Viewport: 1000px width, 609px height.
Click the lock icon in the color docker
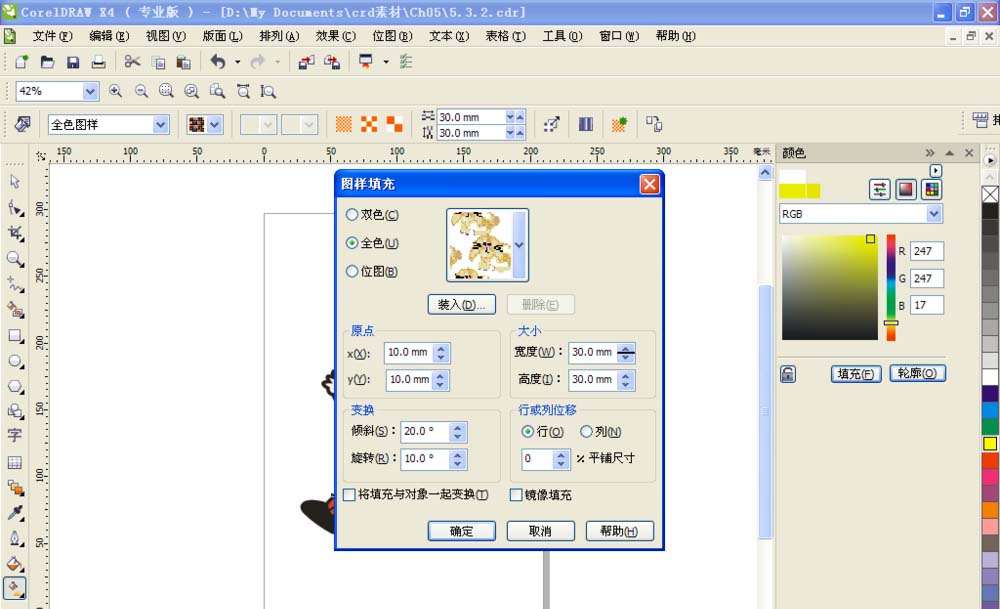point(788,374)
